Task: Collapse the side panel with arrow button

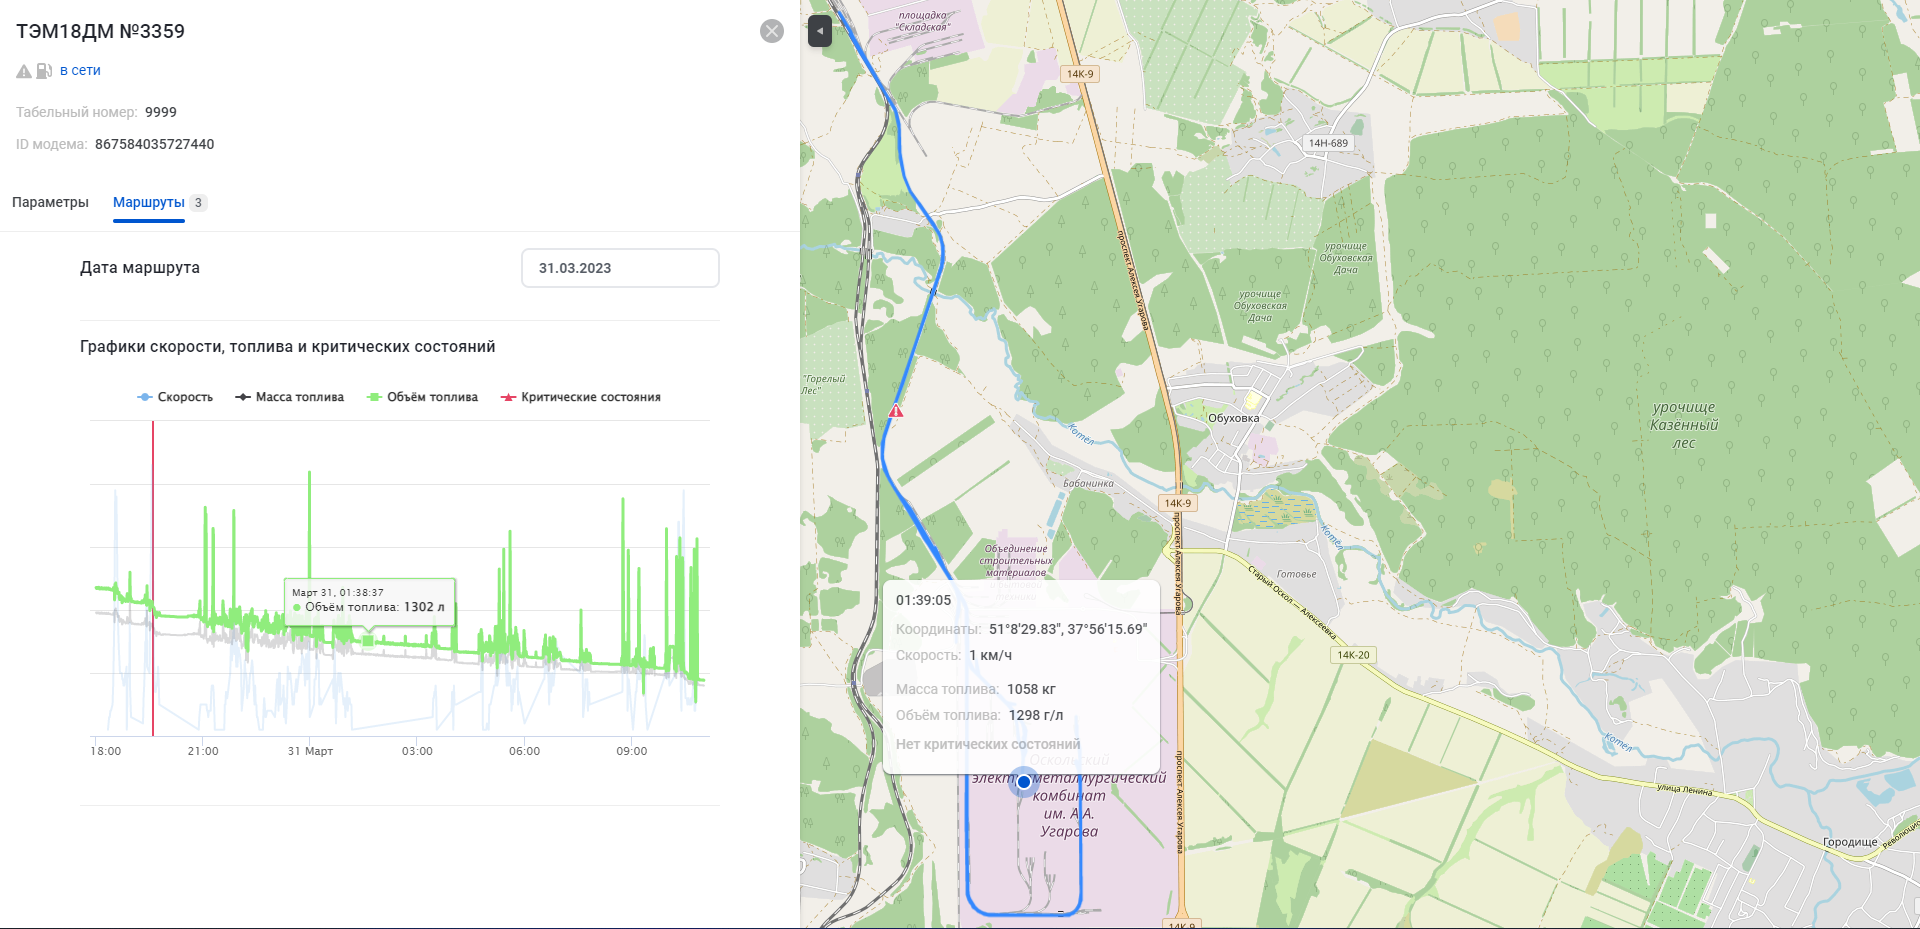Action: (x=820, y=31)
